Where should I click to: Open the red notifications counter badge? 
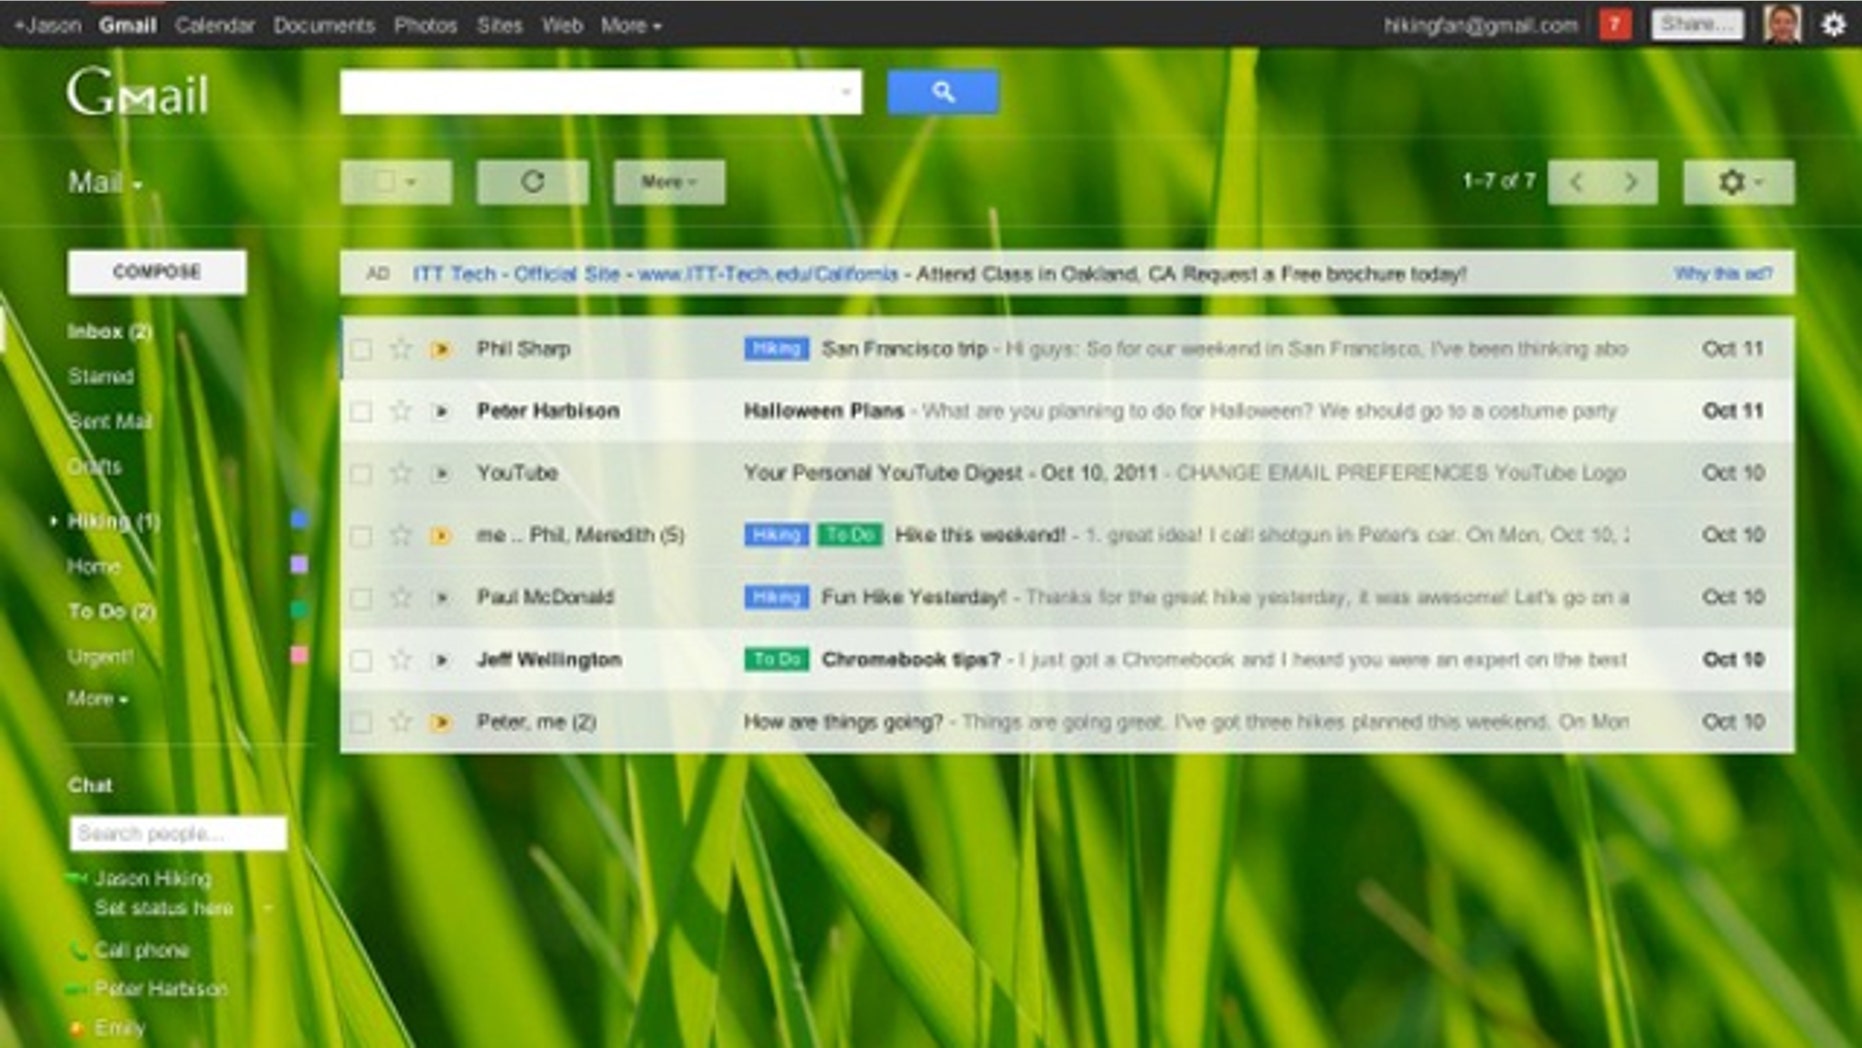[x=1615, y=24]
